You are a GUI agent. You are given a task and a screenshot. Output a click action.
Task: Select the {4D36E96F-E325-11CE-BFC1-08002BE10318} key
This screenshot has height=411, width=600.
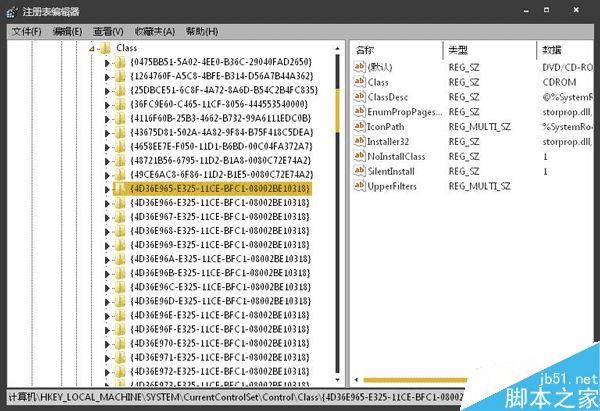tap(220, 329)
